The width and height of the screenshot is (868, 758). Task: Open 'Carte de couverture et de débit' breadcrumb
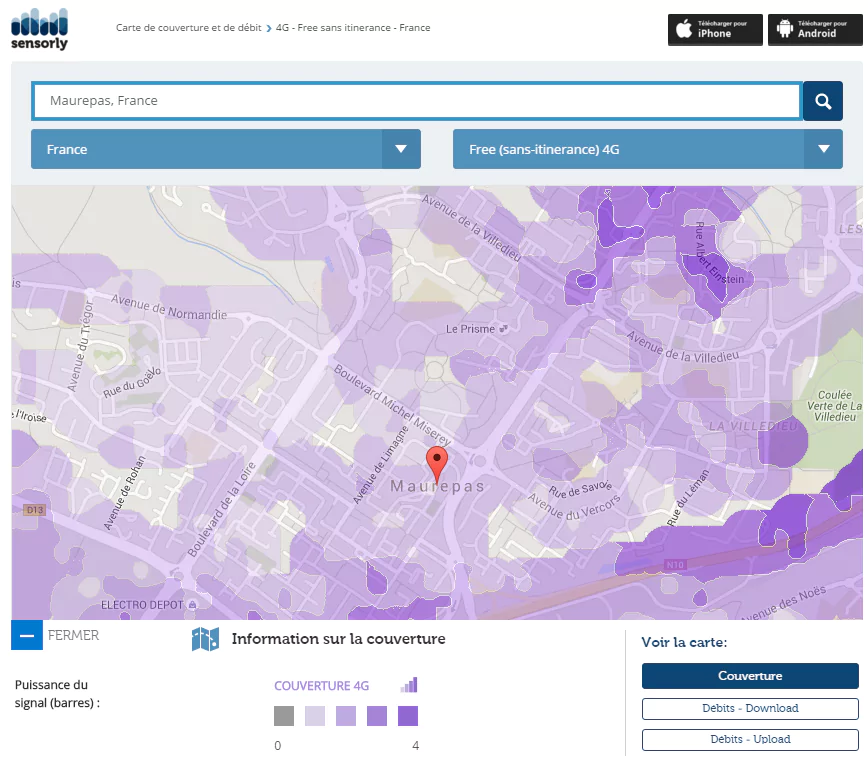pyautogui.click(x=188, y=28)
